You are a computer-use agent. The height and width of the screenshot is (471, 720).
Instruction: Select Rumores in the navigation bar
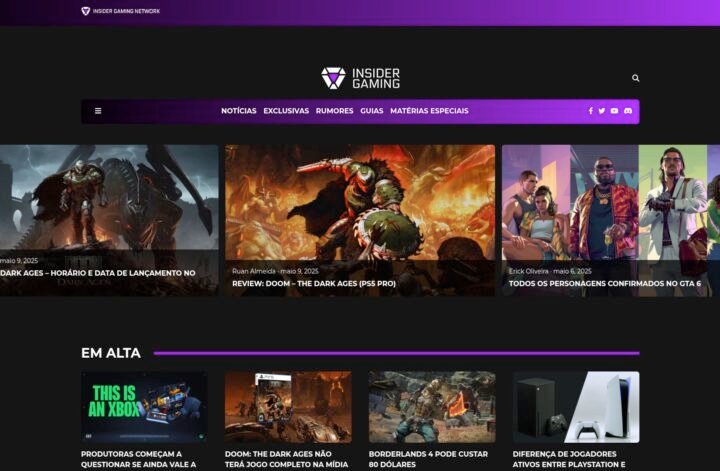[334, 111]
